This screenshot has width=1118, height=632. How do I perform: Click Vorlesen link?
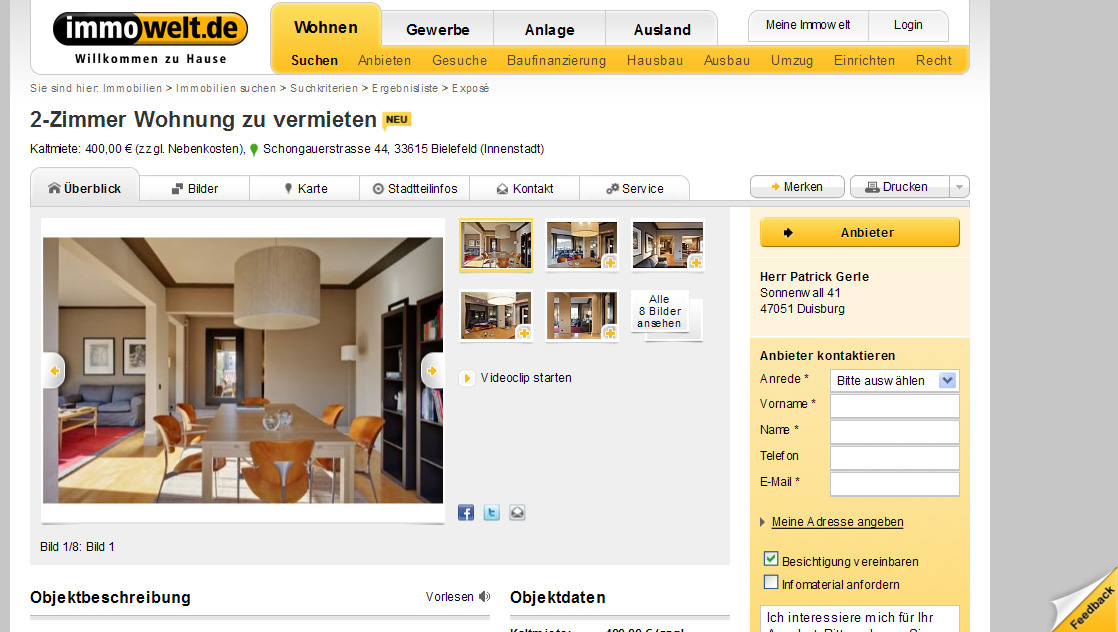[x=449, y=597]
